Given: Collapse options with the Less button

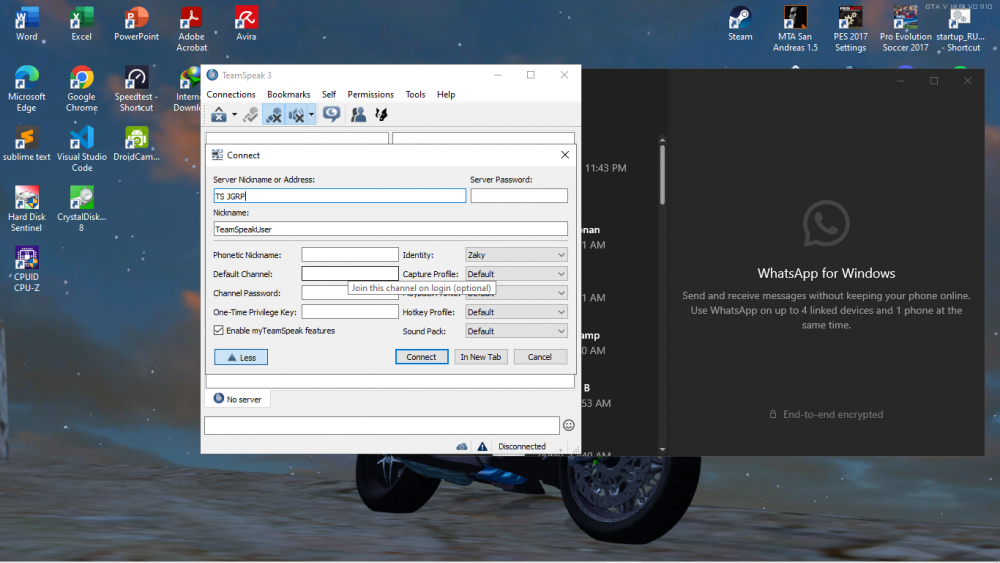Looking at the screenshot, I should (x=241, y=357).
